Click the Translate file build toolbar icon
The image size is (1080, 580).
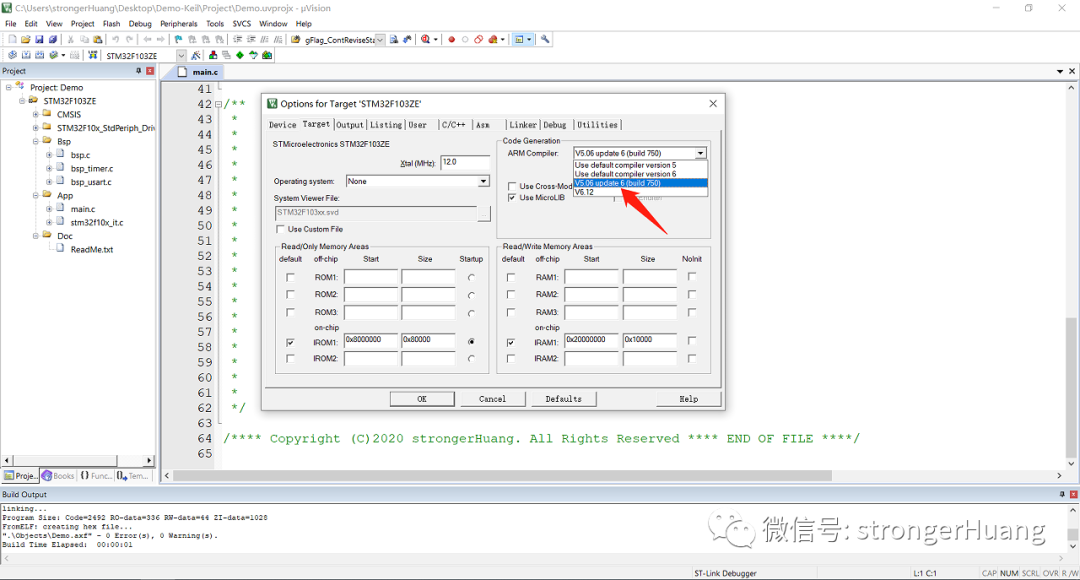[12, 55]
